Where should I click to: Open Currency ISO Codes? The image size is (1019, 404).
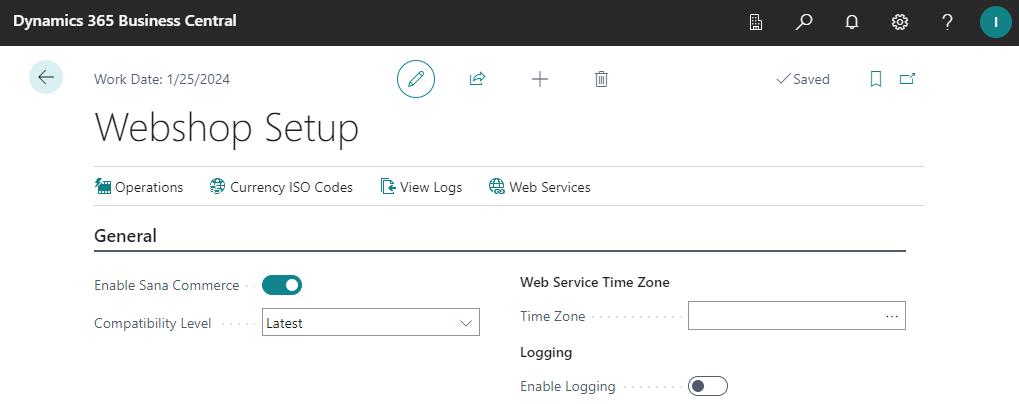coord(281,187)
